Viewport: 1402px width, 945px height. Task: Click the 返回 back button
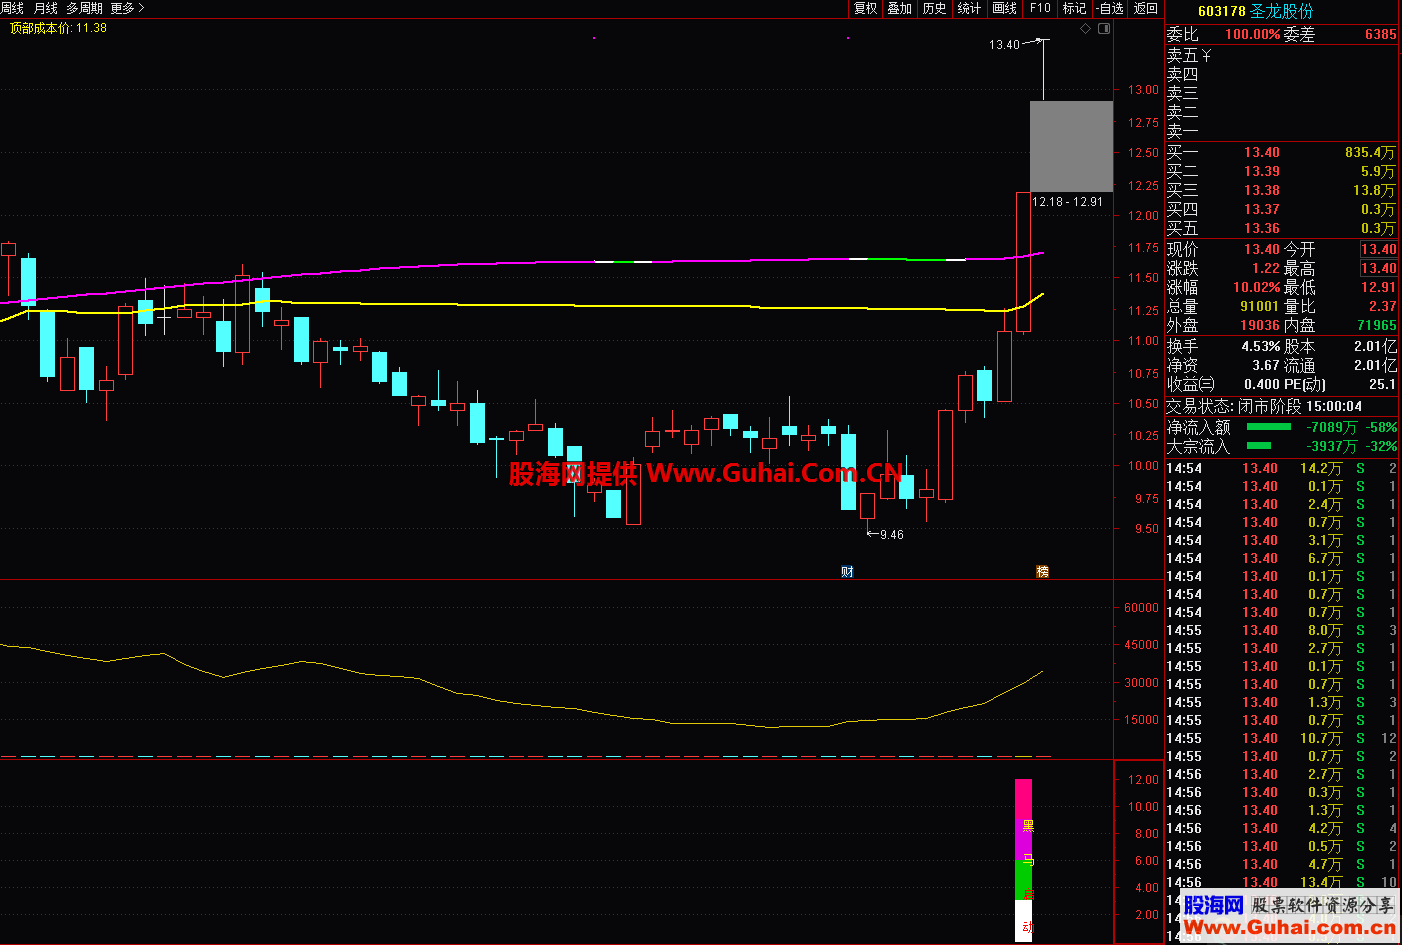tap(1146, 8)
